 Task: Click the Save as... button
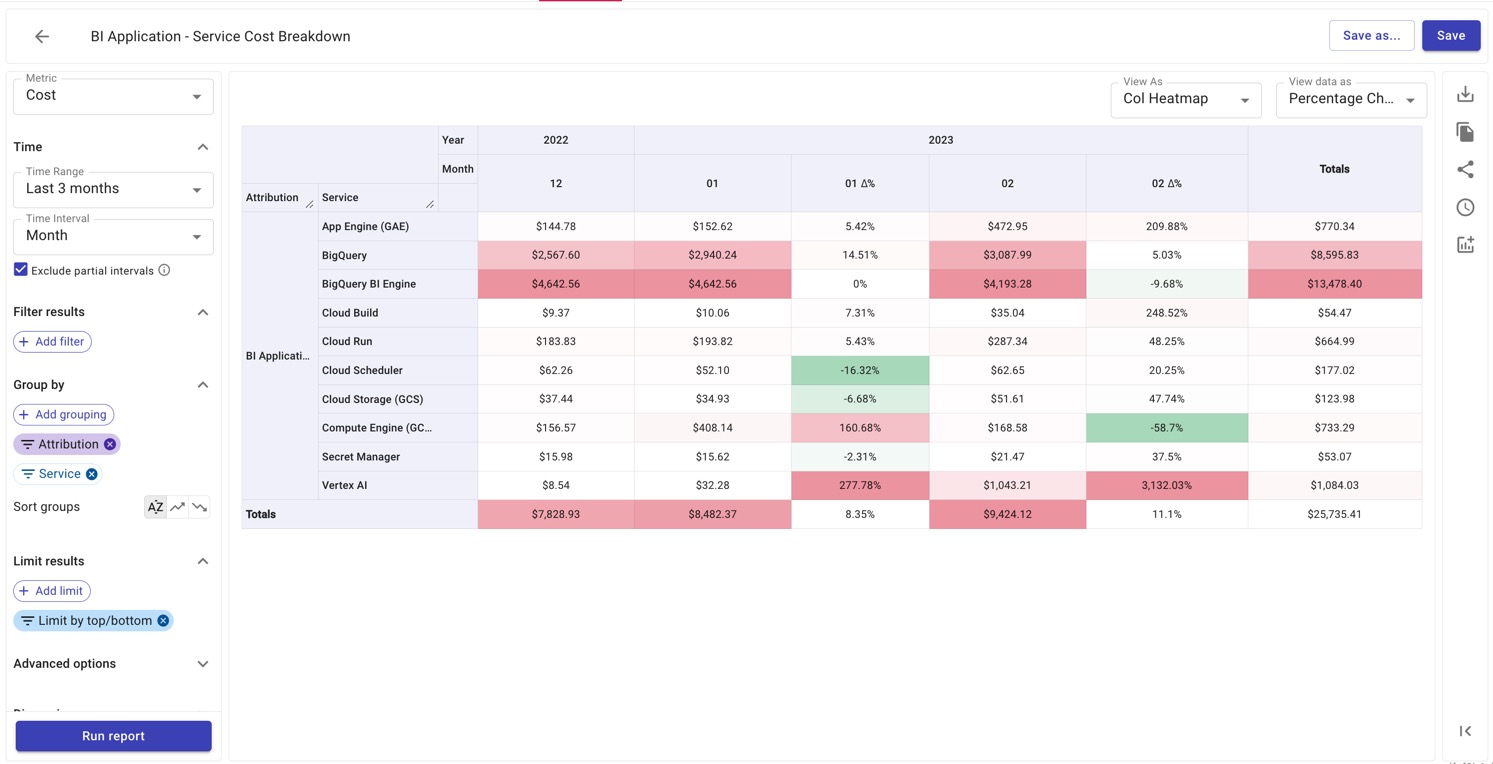[1371, 36]
